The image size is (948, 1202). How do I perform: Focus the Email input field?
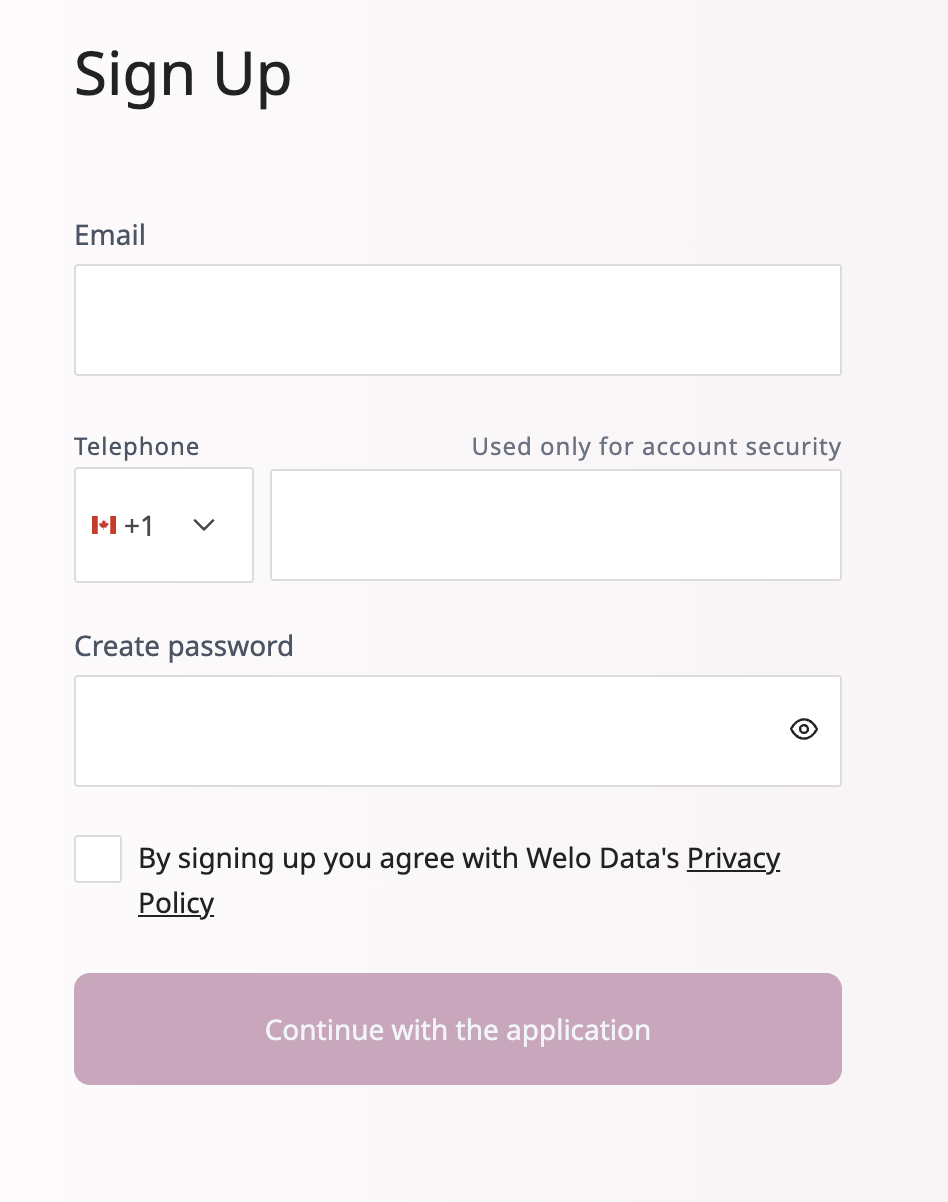[458, 320]
